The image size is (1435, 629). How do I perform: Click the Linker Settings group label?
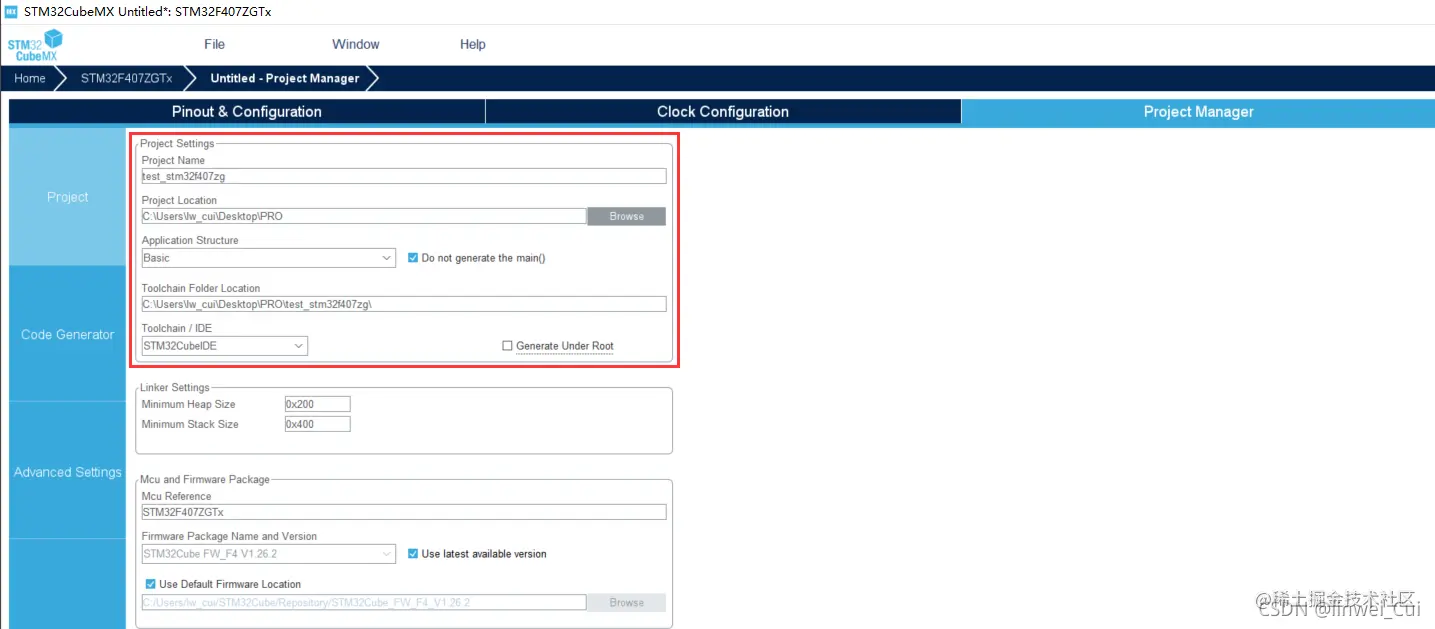(175, 387)
